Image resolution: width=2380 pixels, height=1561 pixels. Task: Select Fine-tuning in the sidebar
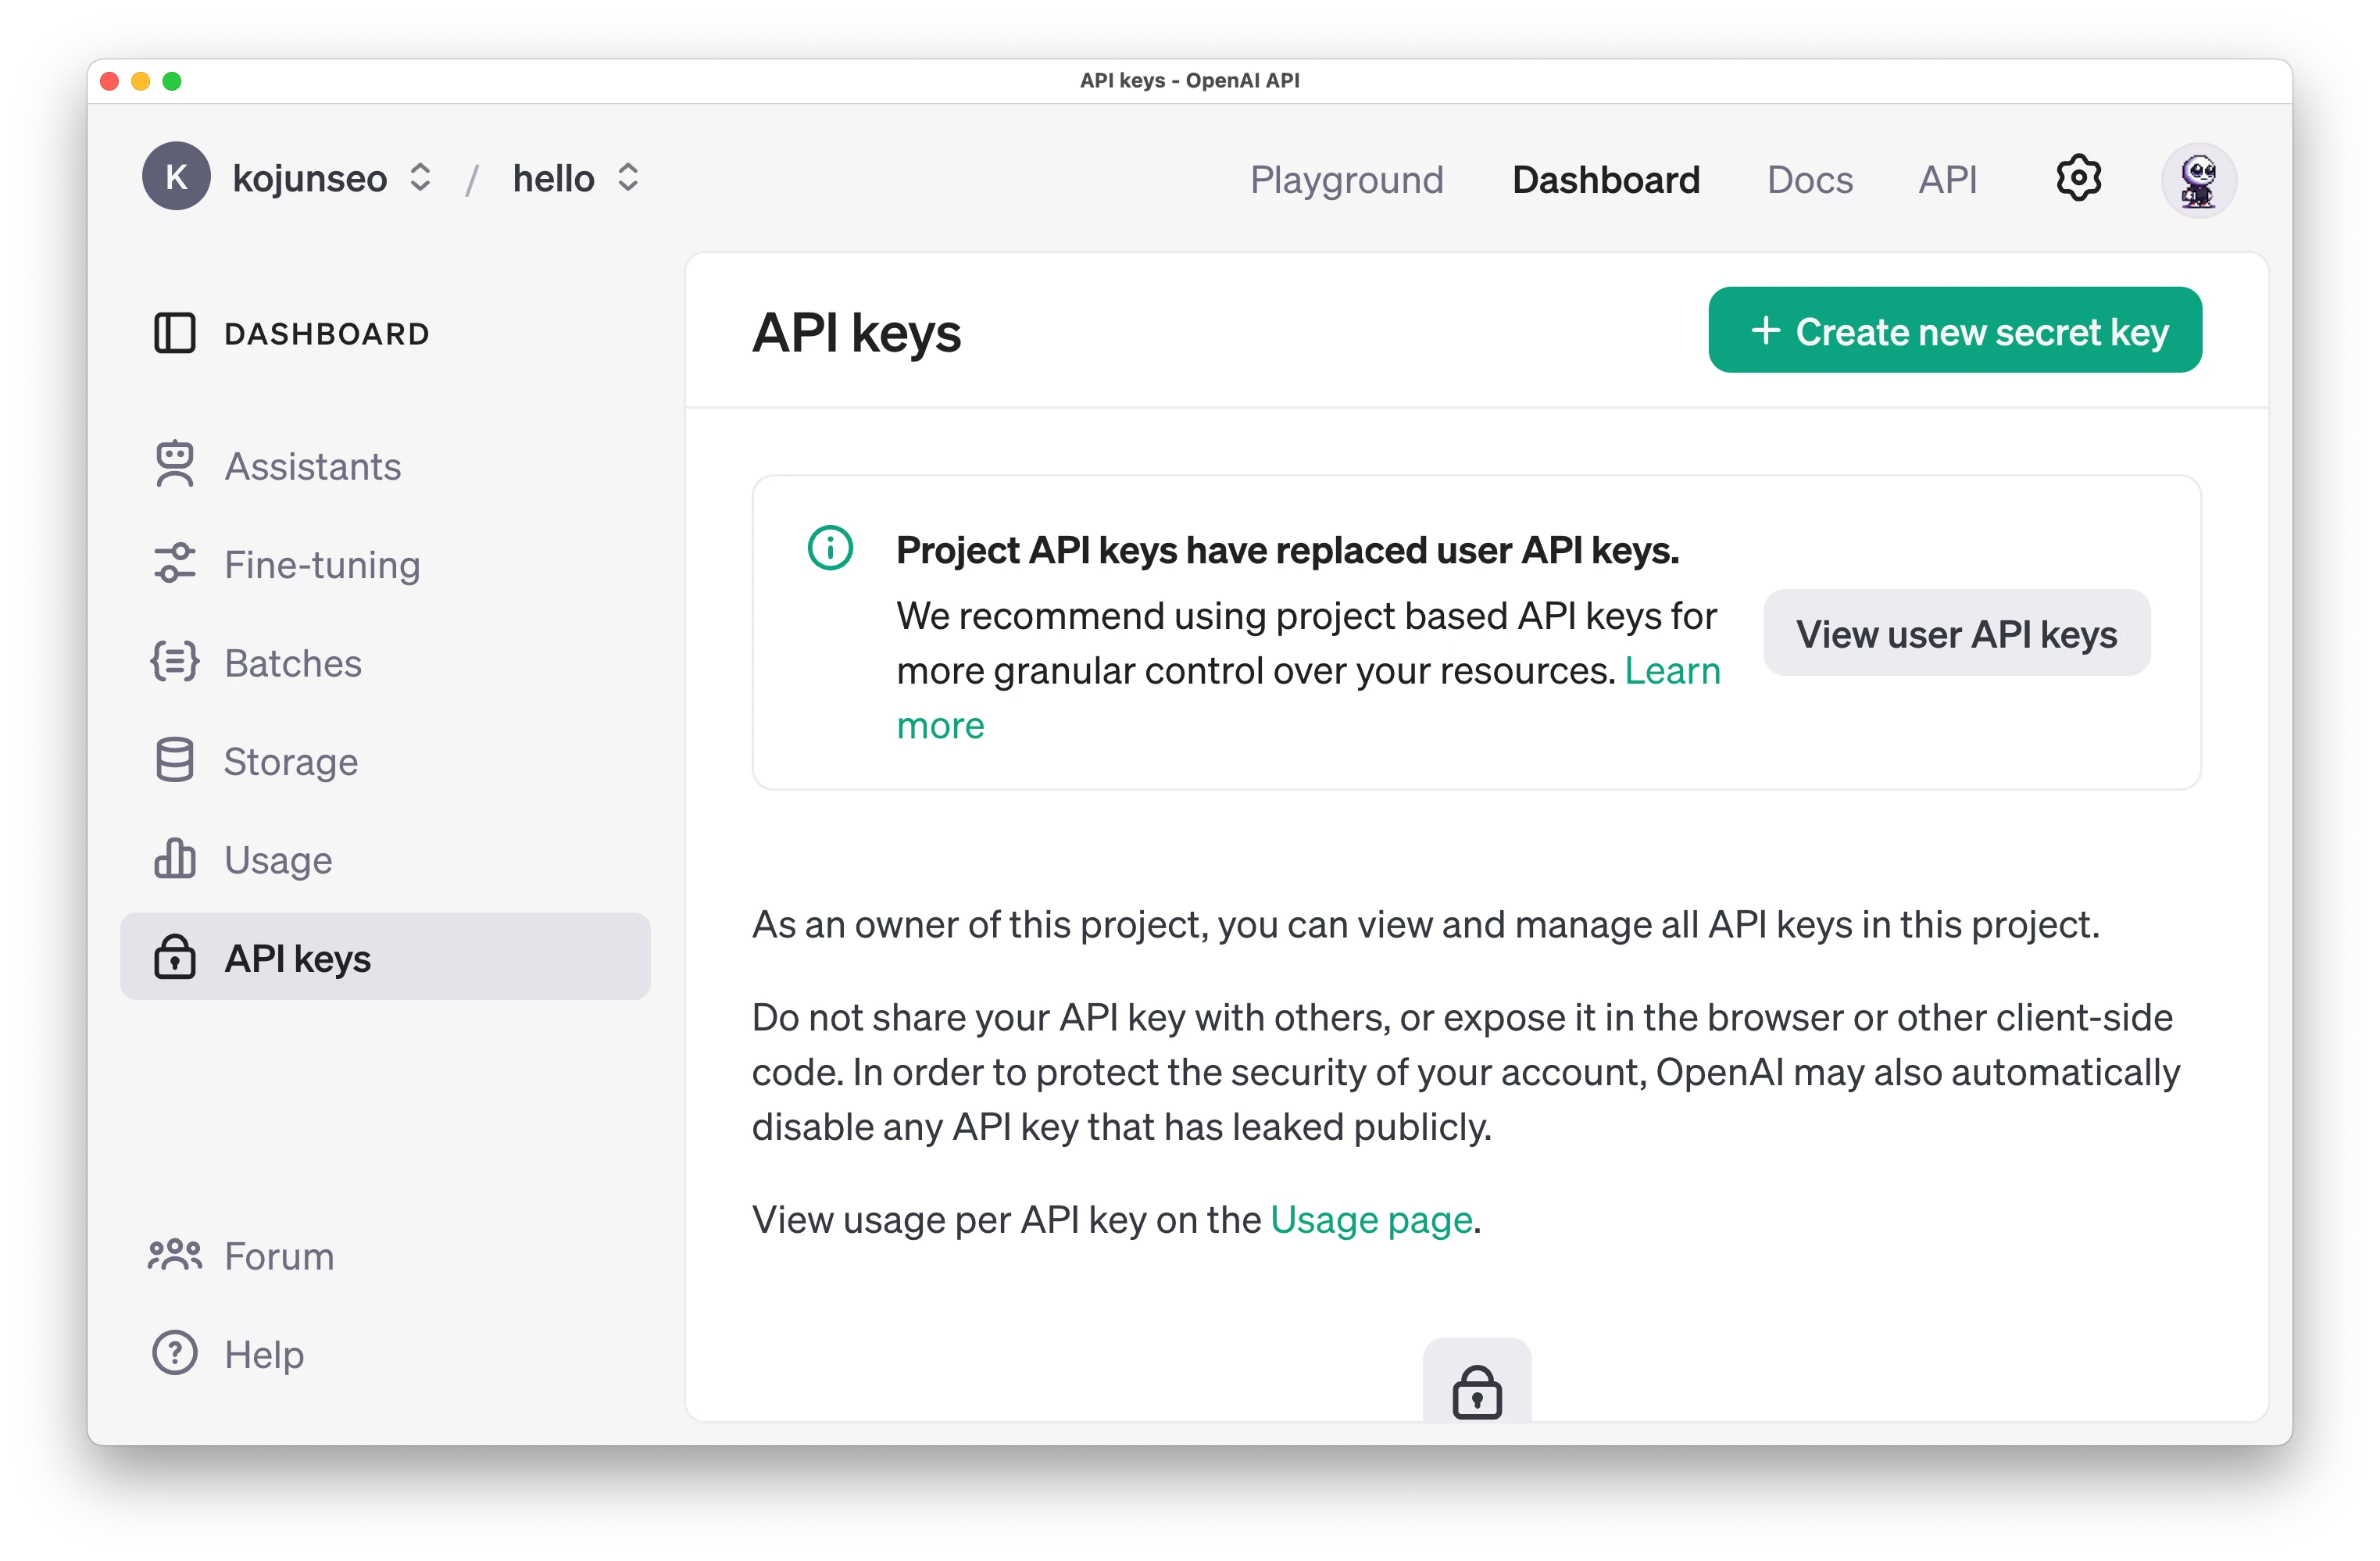click(x=385, y=564)
